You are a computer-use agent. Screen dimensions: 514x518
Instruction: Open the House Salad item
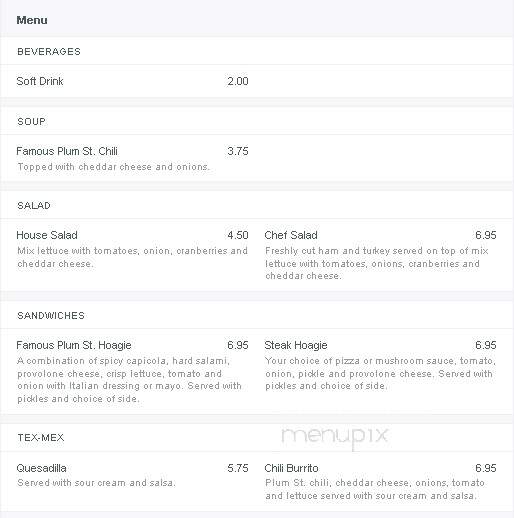tap(47, 235)
